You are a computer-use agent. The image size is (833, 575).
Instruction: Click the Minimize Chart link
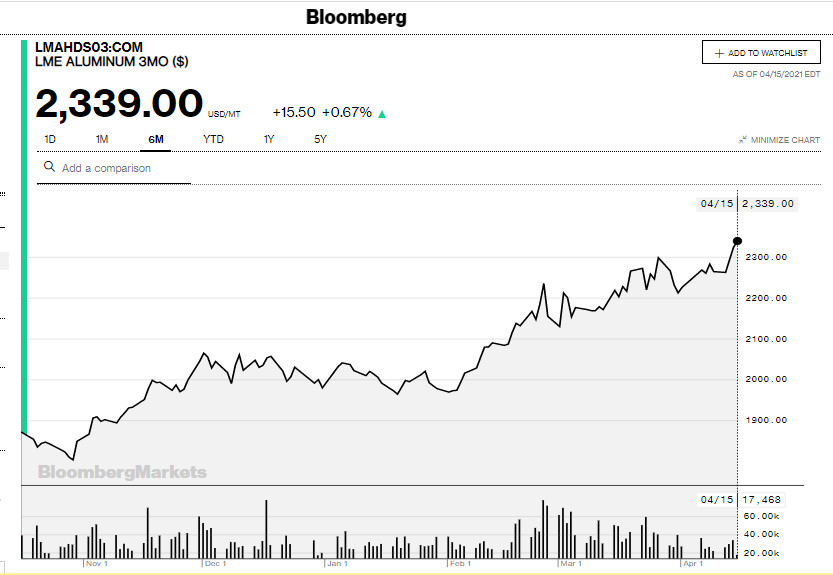(x=785, y=140)
